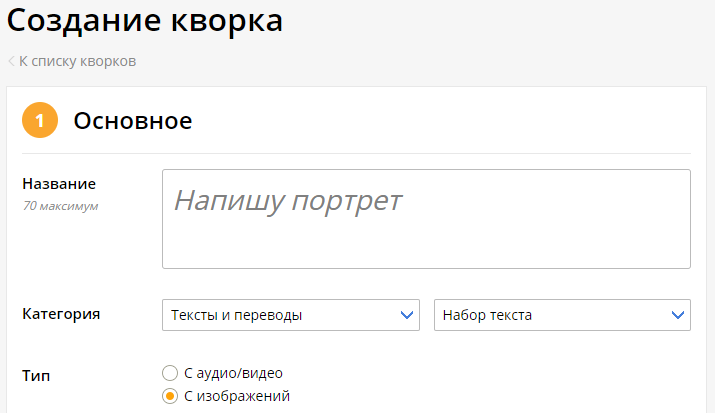The height and width of the screenshot is (413, 715).
Task: Click the Создание кворка page title
Action: coord(145,20)
